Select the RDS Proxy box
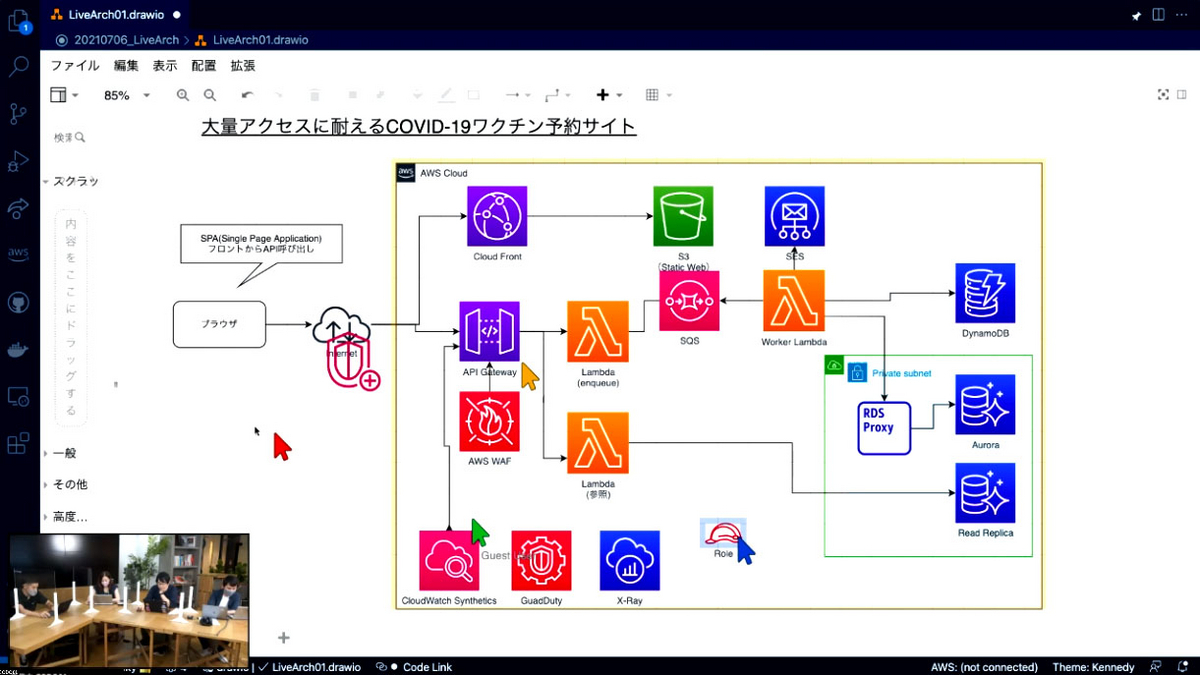Screen dimensions: 1200x675 (x=885, y=428)
